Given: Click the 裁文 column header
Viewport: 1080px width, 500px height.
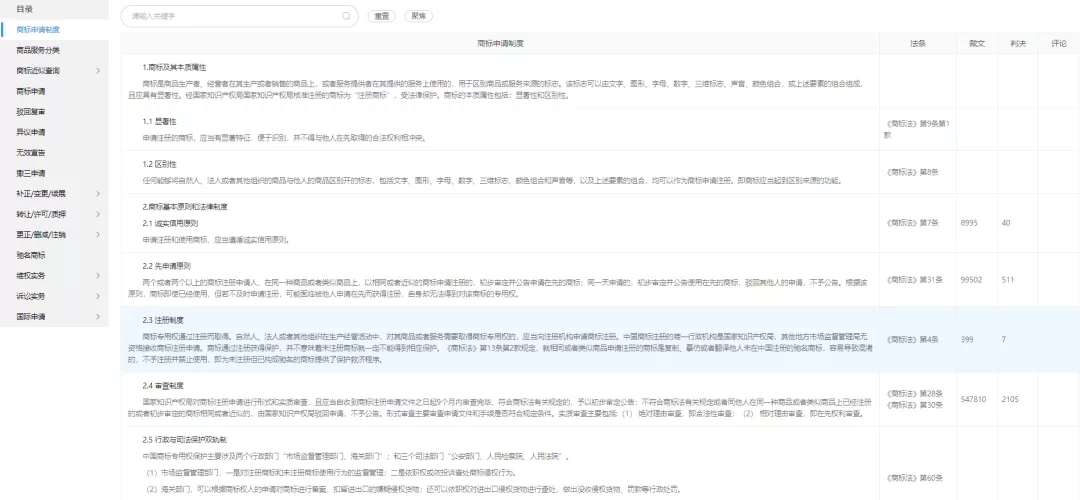Looking at the screenshot, I should 977,43.
